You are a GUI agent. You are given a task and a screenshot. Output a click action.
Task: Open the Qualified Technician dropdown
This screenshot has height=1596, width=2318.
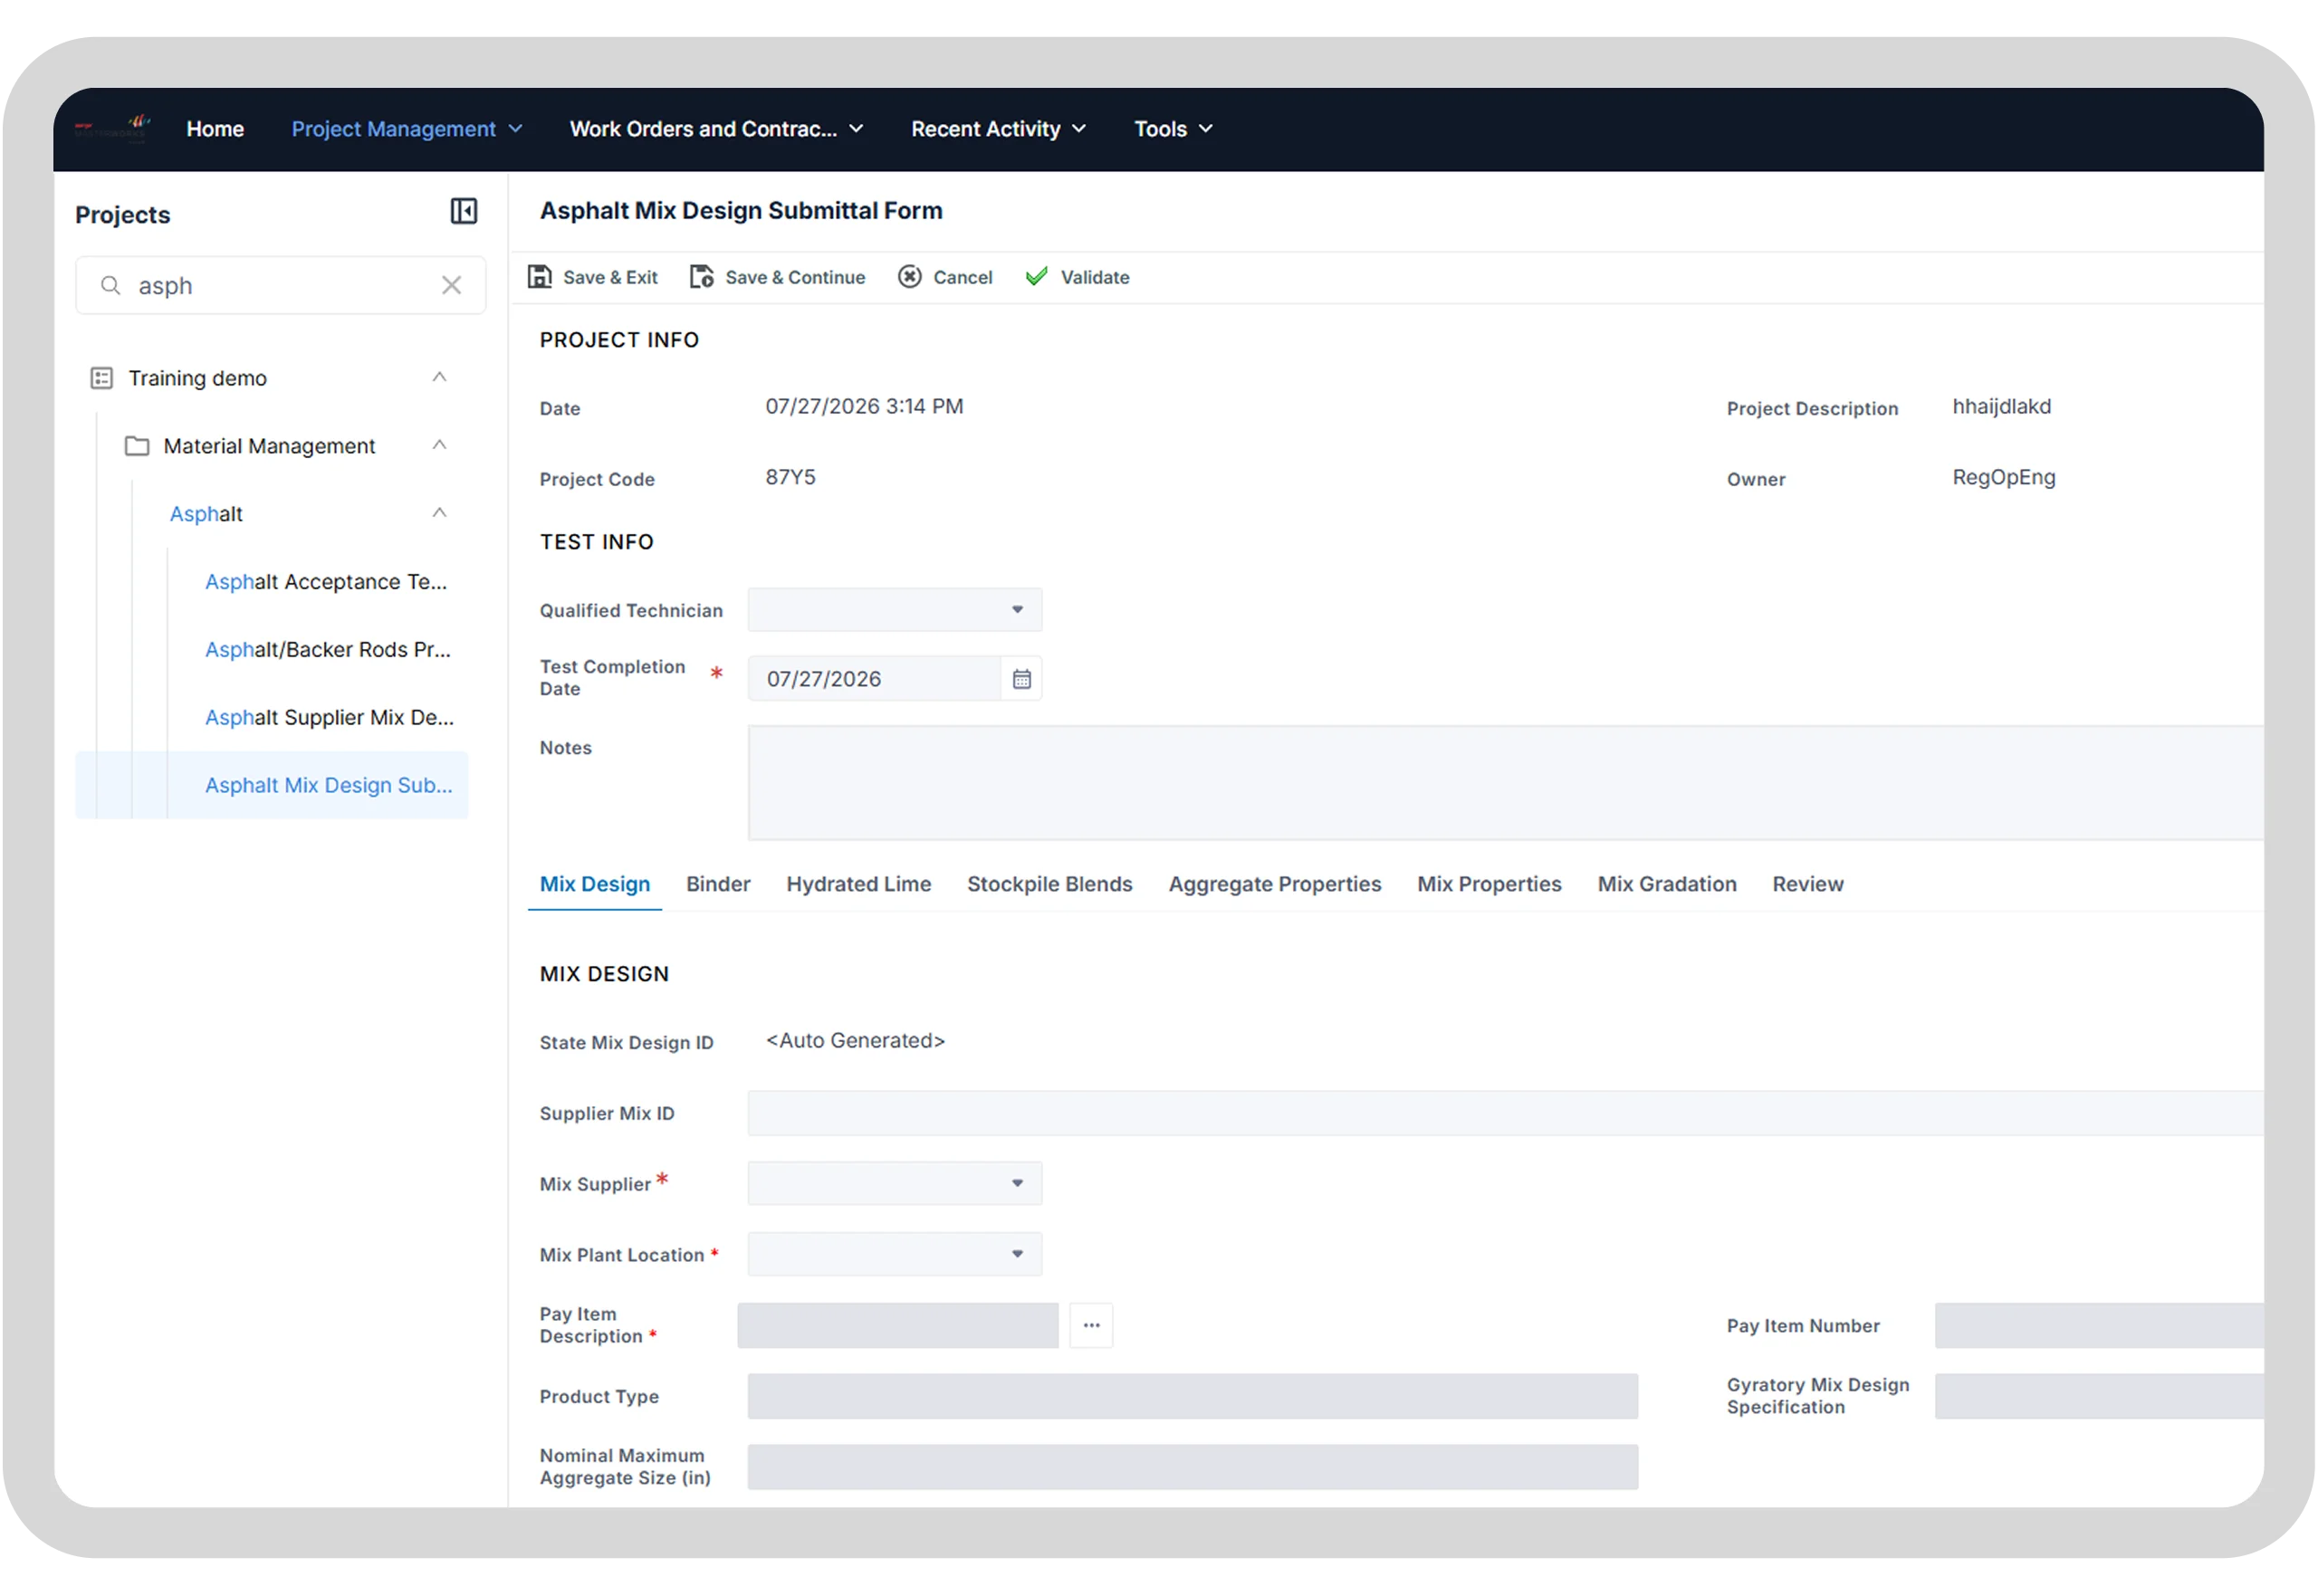pyautogui.click(x=894, y=610)
